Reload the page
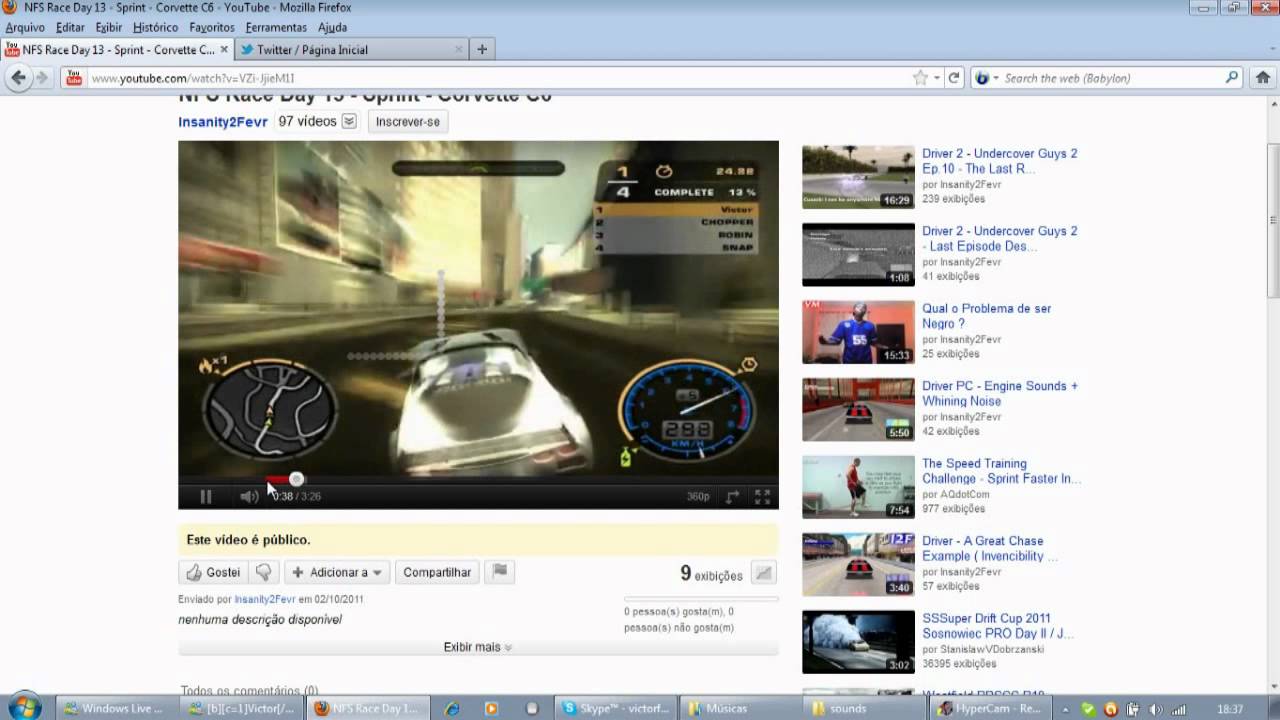The image size is (1280, 720). click(x=954, y=78)
